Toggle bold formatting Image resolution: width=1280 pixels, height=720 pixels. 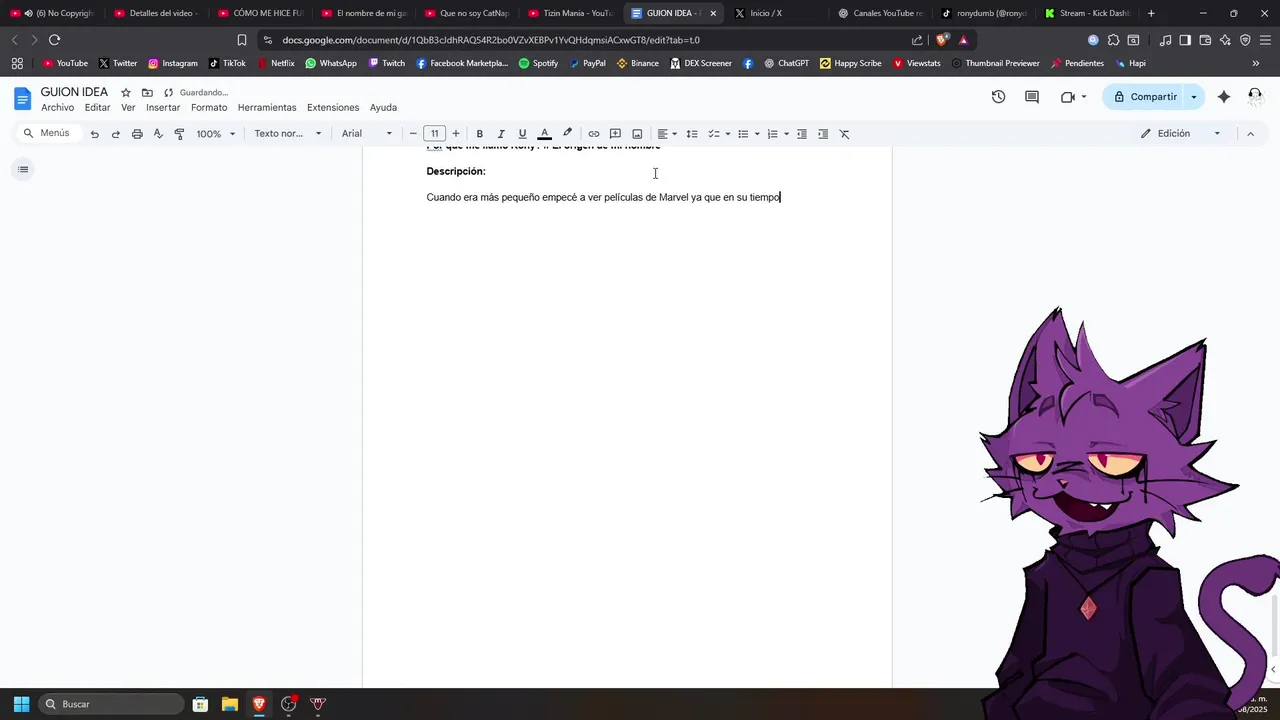coord(480,134)
